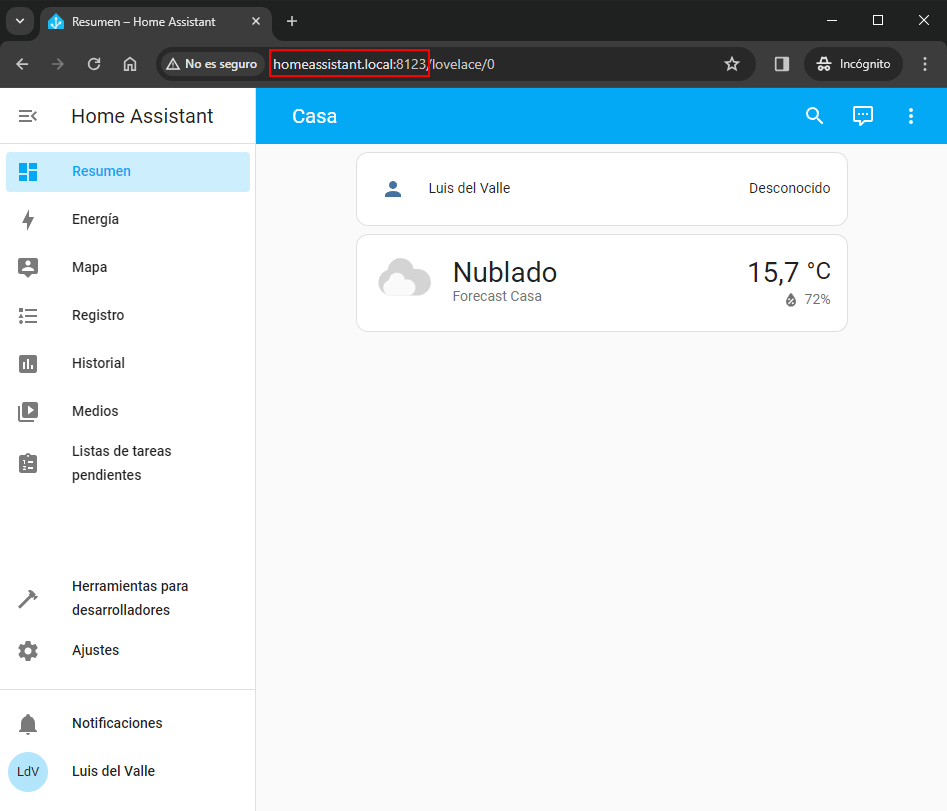Click the developer tools hammer icon

click(x=28, y=598)
